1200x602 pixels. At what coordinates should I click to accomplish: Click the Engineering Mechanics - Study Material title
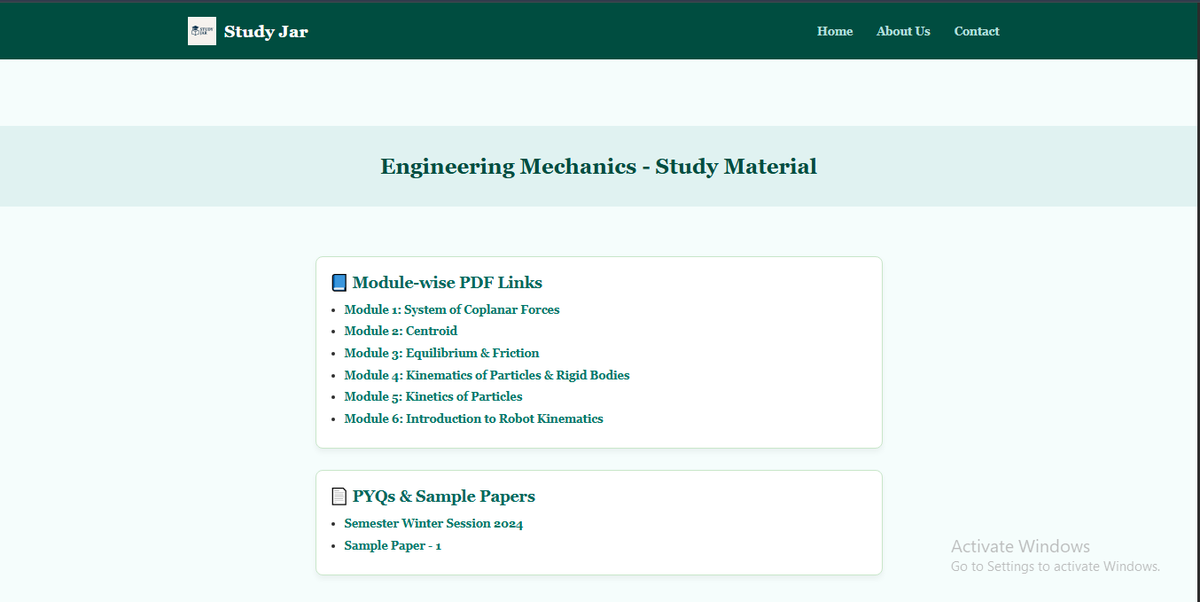[x=599, y=167]
